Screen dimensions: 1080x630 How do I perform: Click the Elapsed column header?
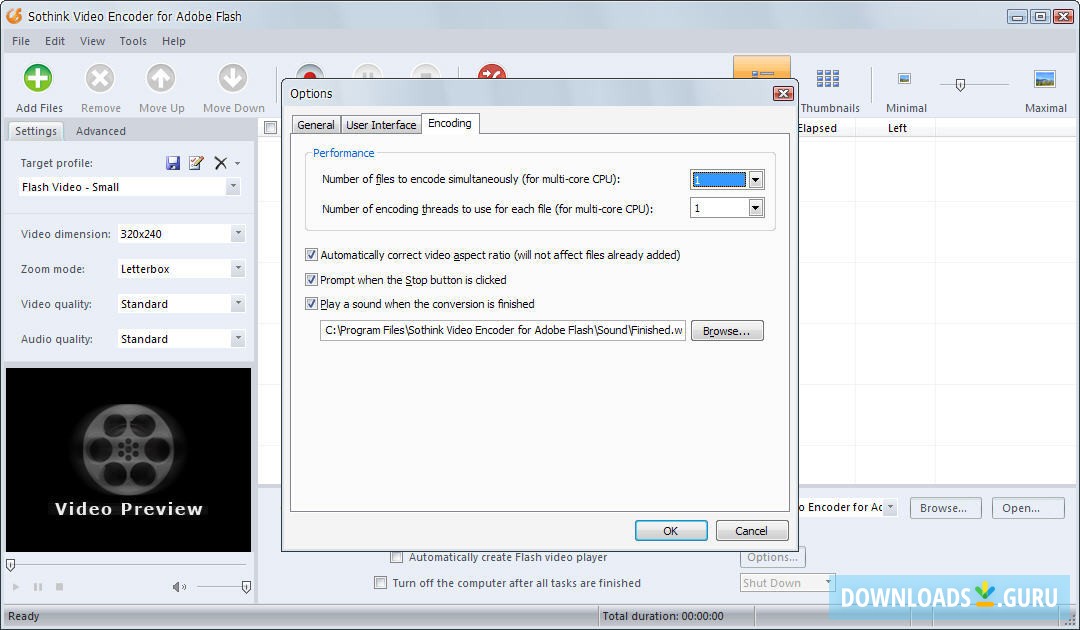818,127
